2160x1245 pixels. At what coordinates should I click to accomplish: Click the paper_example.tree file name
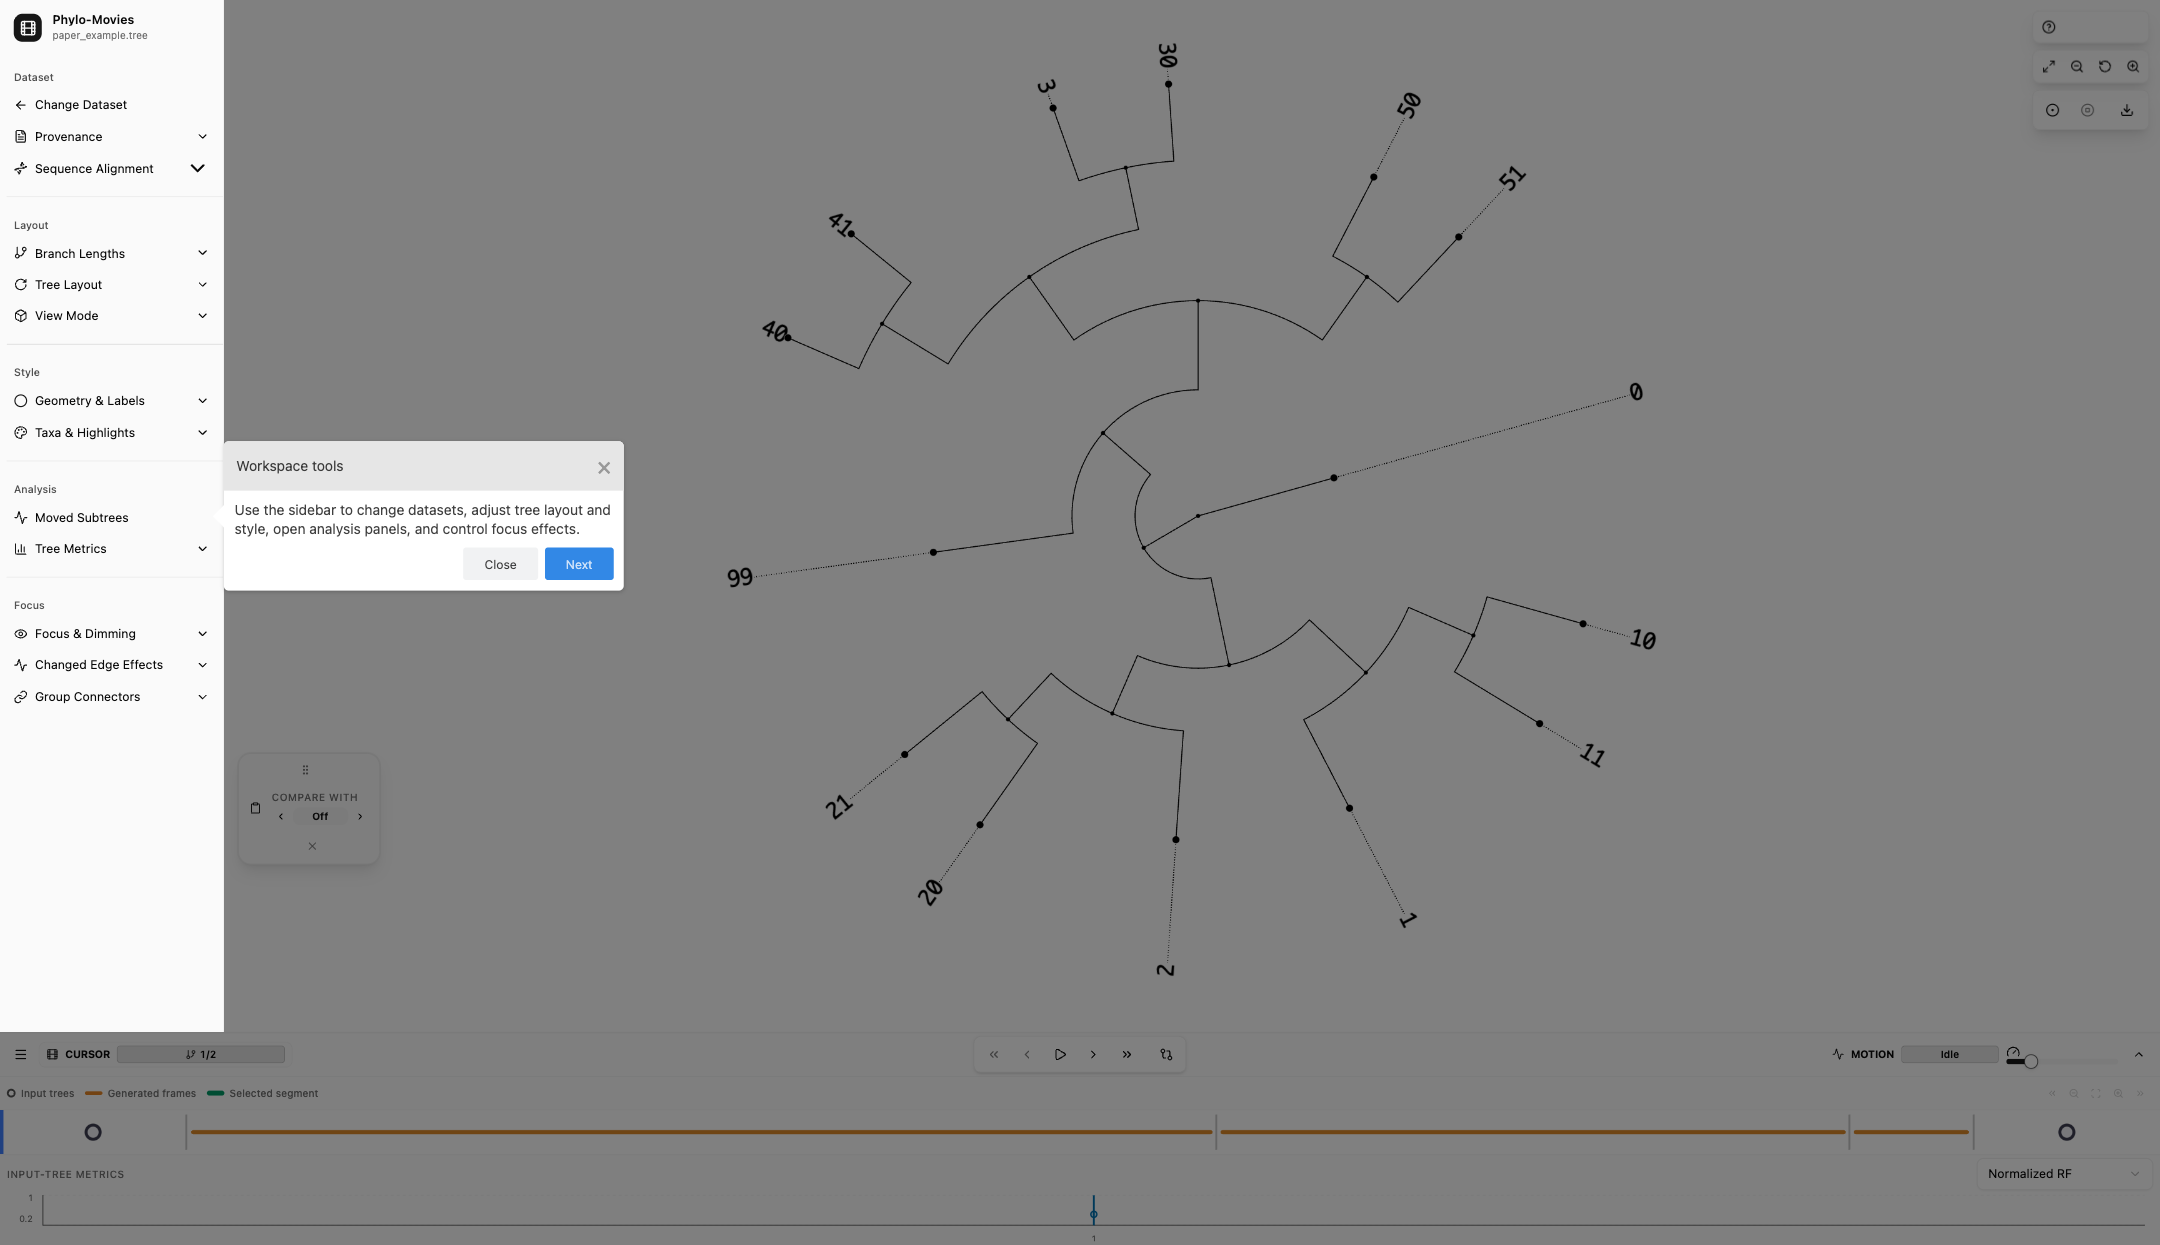click(100, 36)
